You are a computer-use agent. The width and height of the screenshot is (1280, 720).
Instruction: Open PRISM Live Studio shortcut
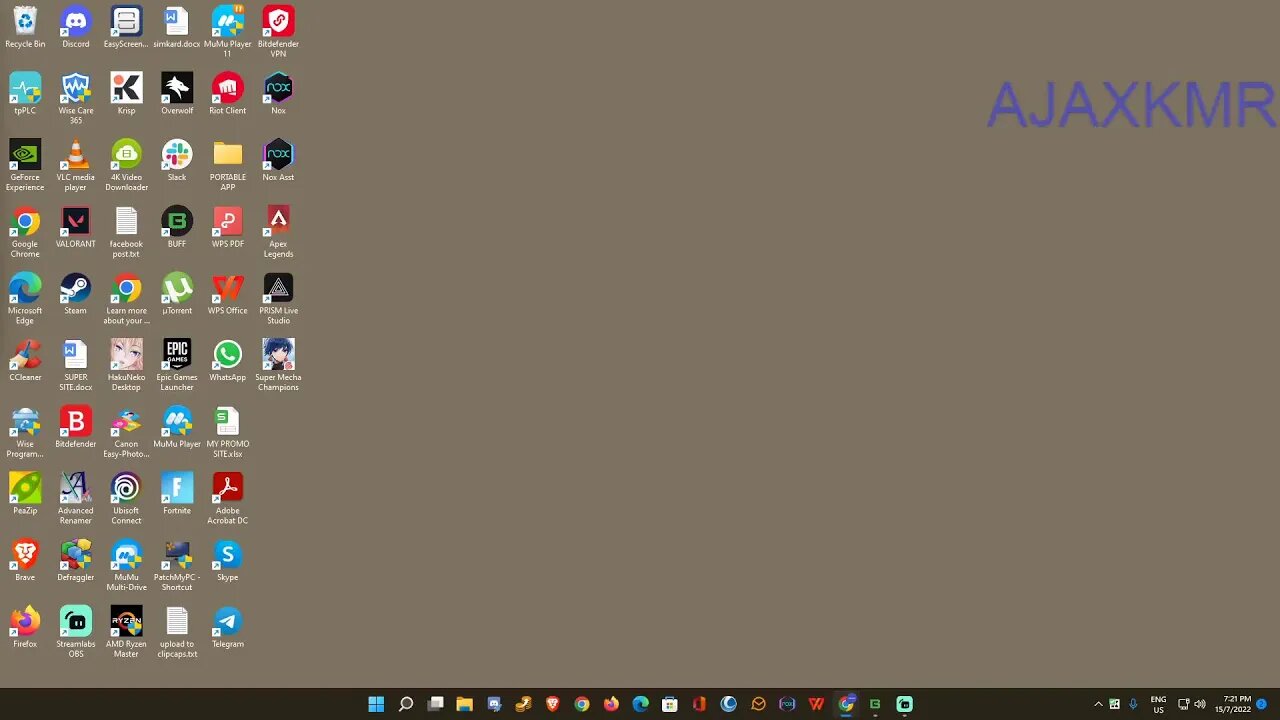278,298
